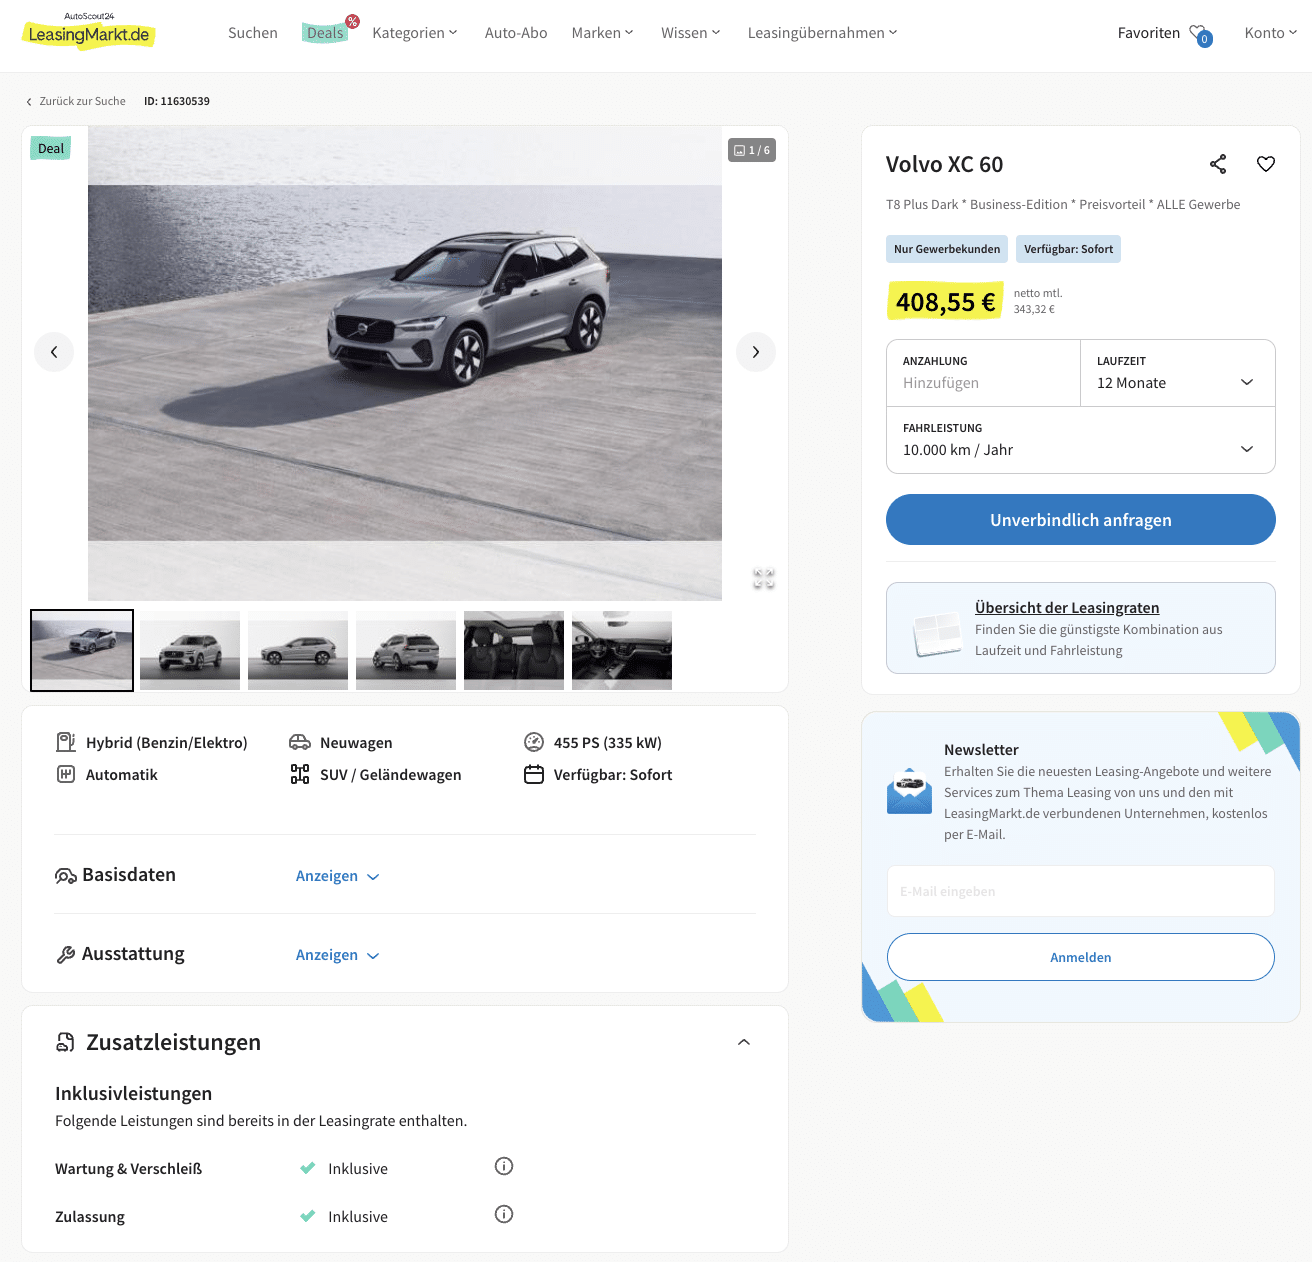The width and height of the screenshot is (1312, 1262).
Task: Click the Volvo XC 60 title
Action: 944,164
